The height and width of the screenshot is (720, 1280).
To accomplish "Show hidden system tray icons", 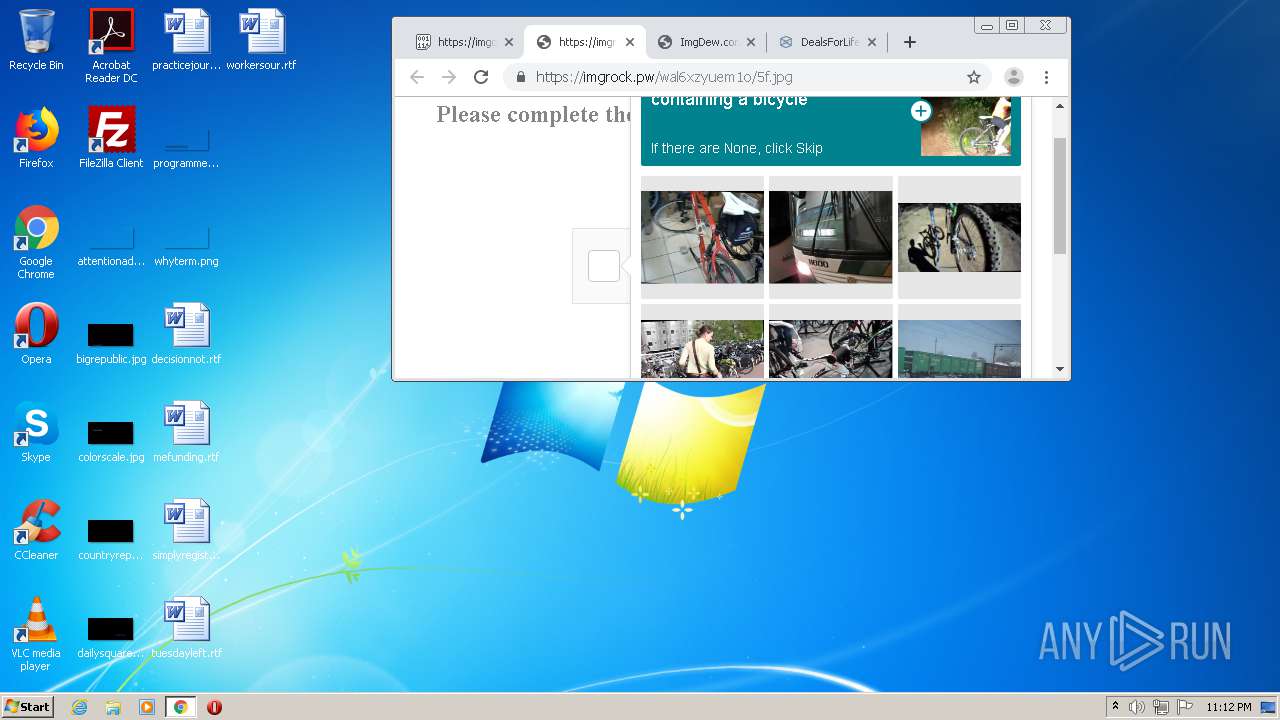I will (x=1115, y=707).
